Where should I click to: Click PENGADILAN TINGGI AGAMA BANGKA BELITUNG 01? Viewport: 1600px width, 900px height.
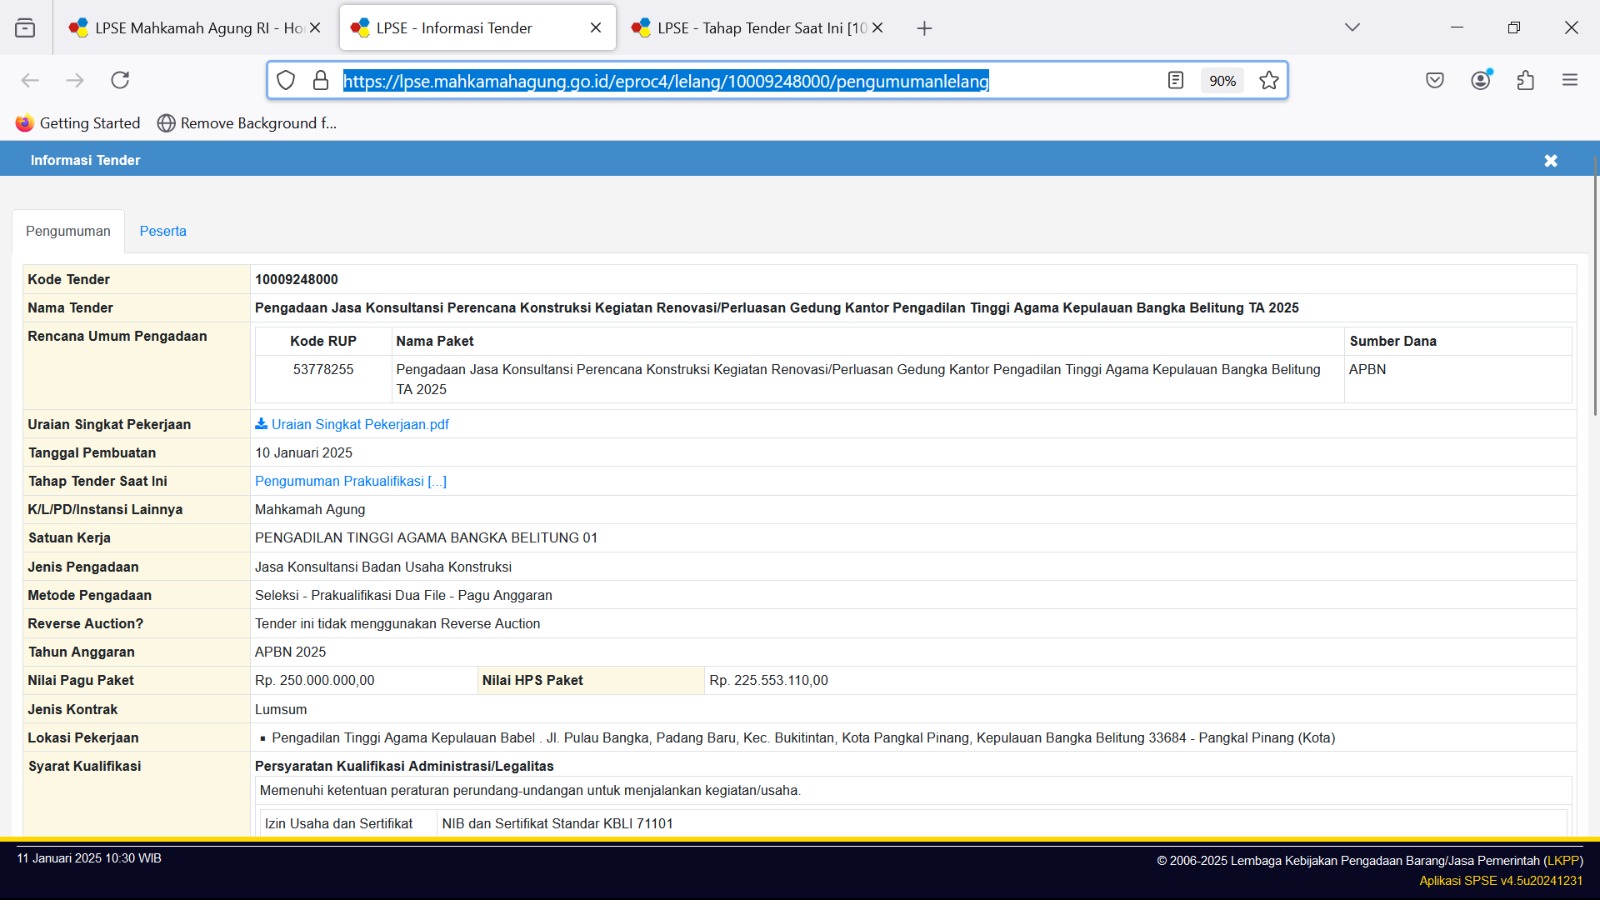(426, 538)
